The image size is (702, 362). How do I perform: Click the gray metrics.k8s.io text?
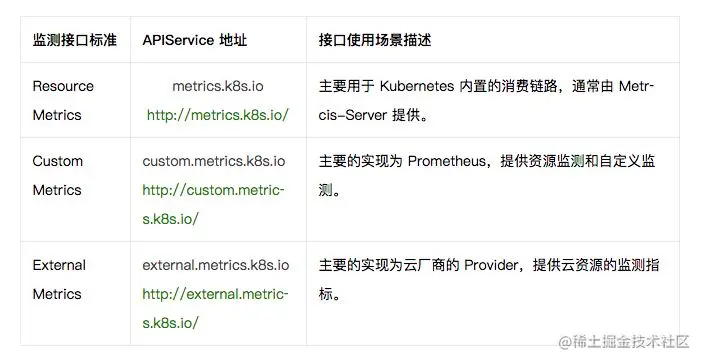(218, 86)
